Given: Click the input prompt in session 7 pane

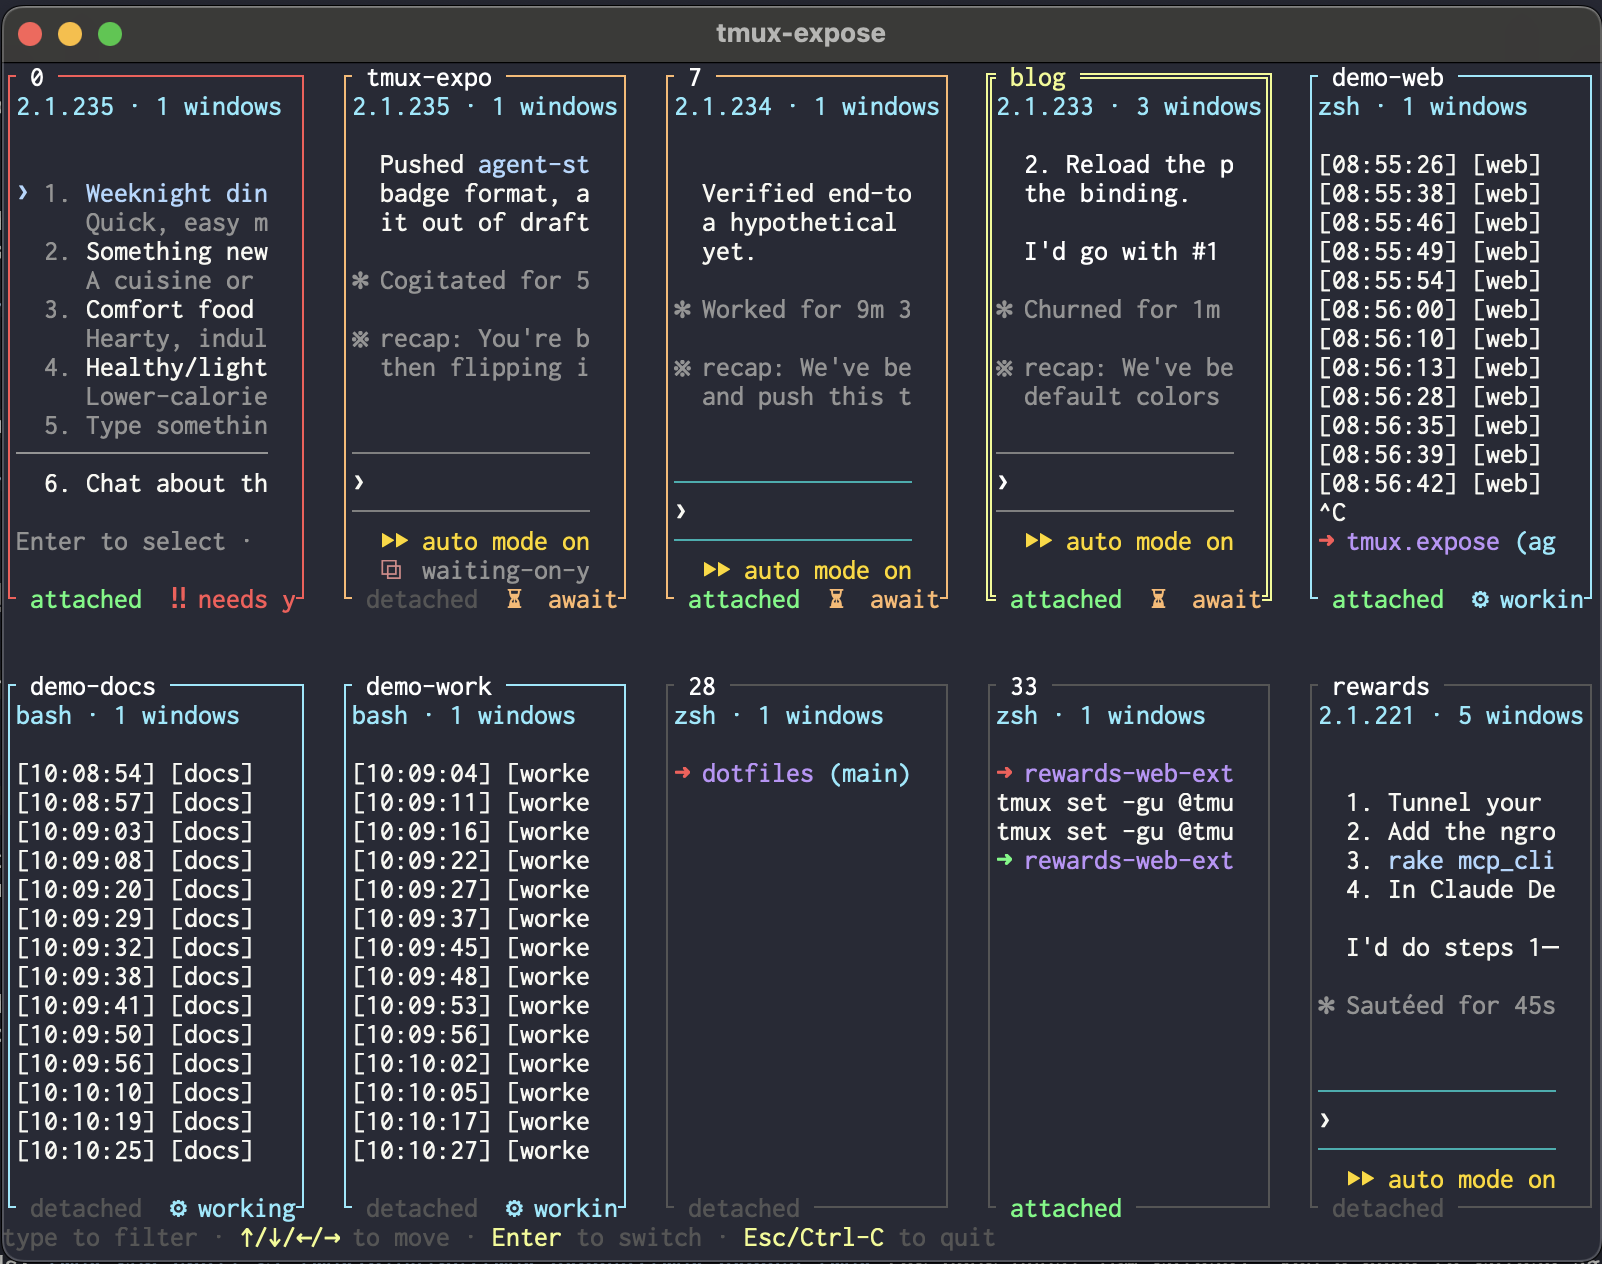Looking at the screenshot, I should 793,511.
